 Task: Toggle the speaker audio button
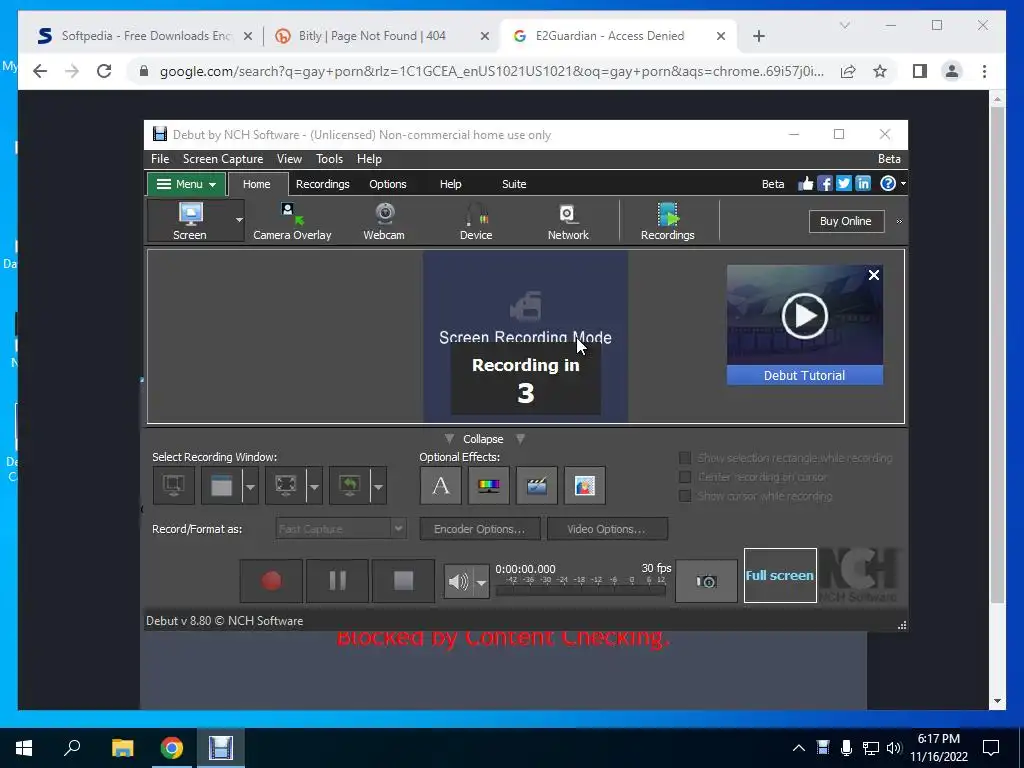[458, 581]
